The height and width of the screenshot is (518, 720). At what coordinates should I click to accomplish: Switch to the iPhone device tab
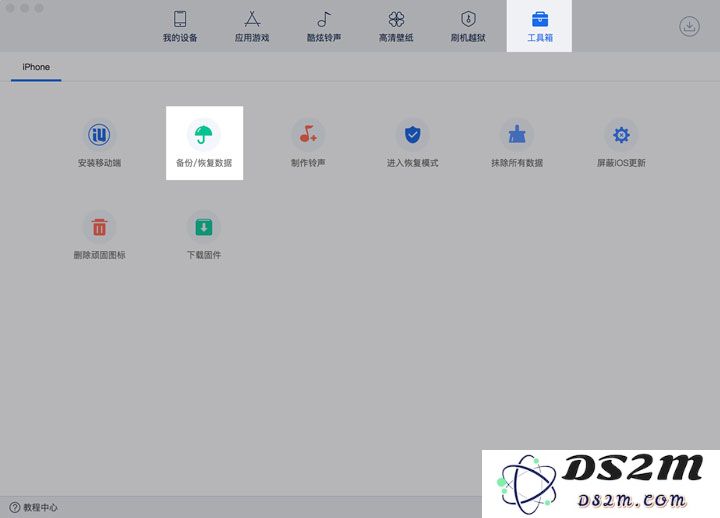pyautogui.click(x=36, y=68)
